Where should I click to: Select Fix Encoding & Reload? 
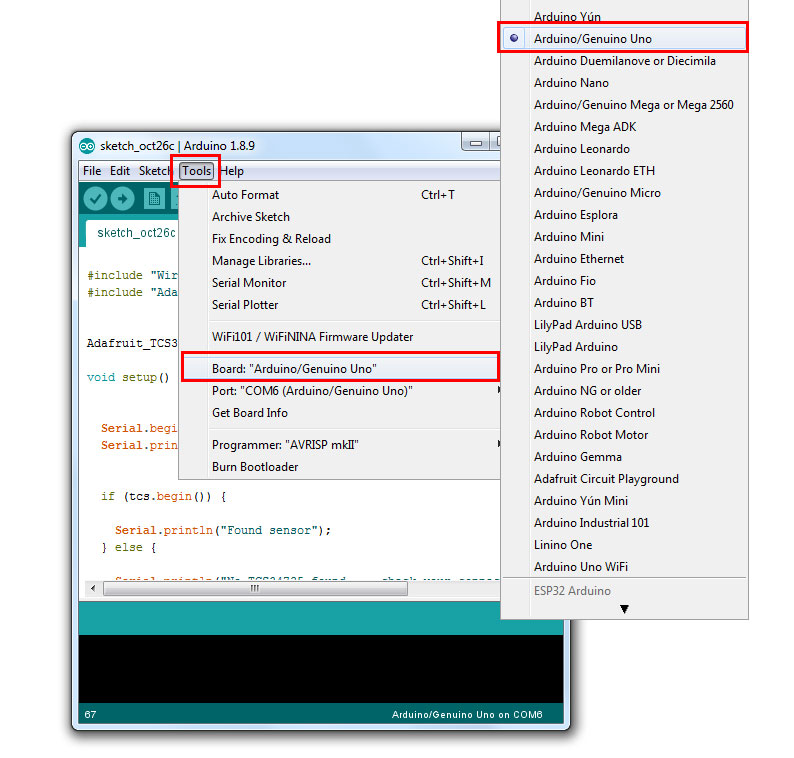[340, 239]
